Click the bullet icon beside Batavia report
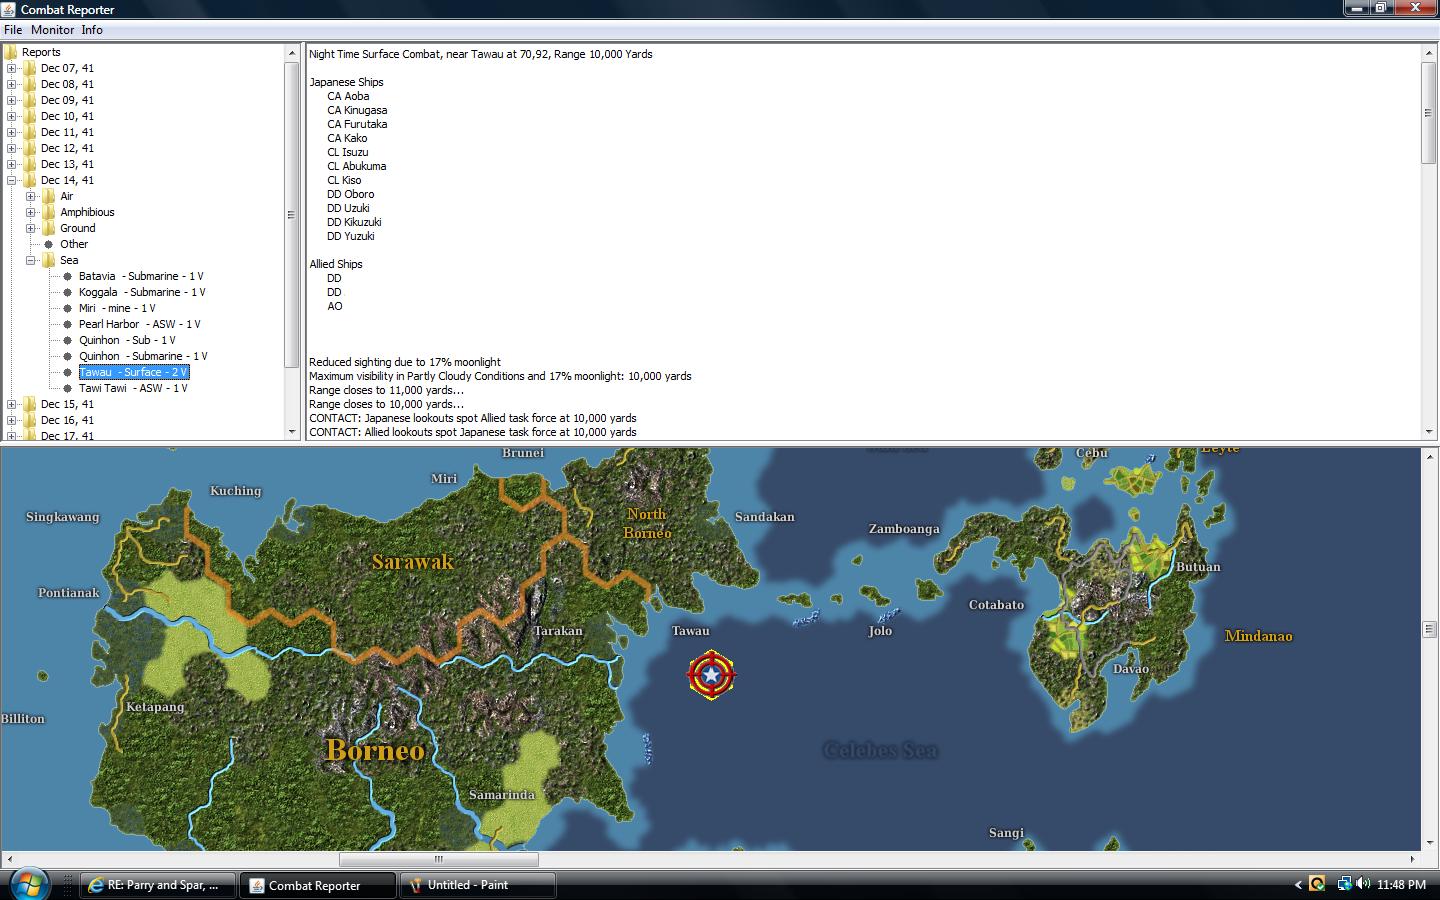This screenshot has height=900, width=1440. 67,276
